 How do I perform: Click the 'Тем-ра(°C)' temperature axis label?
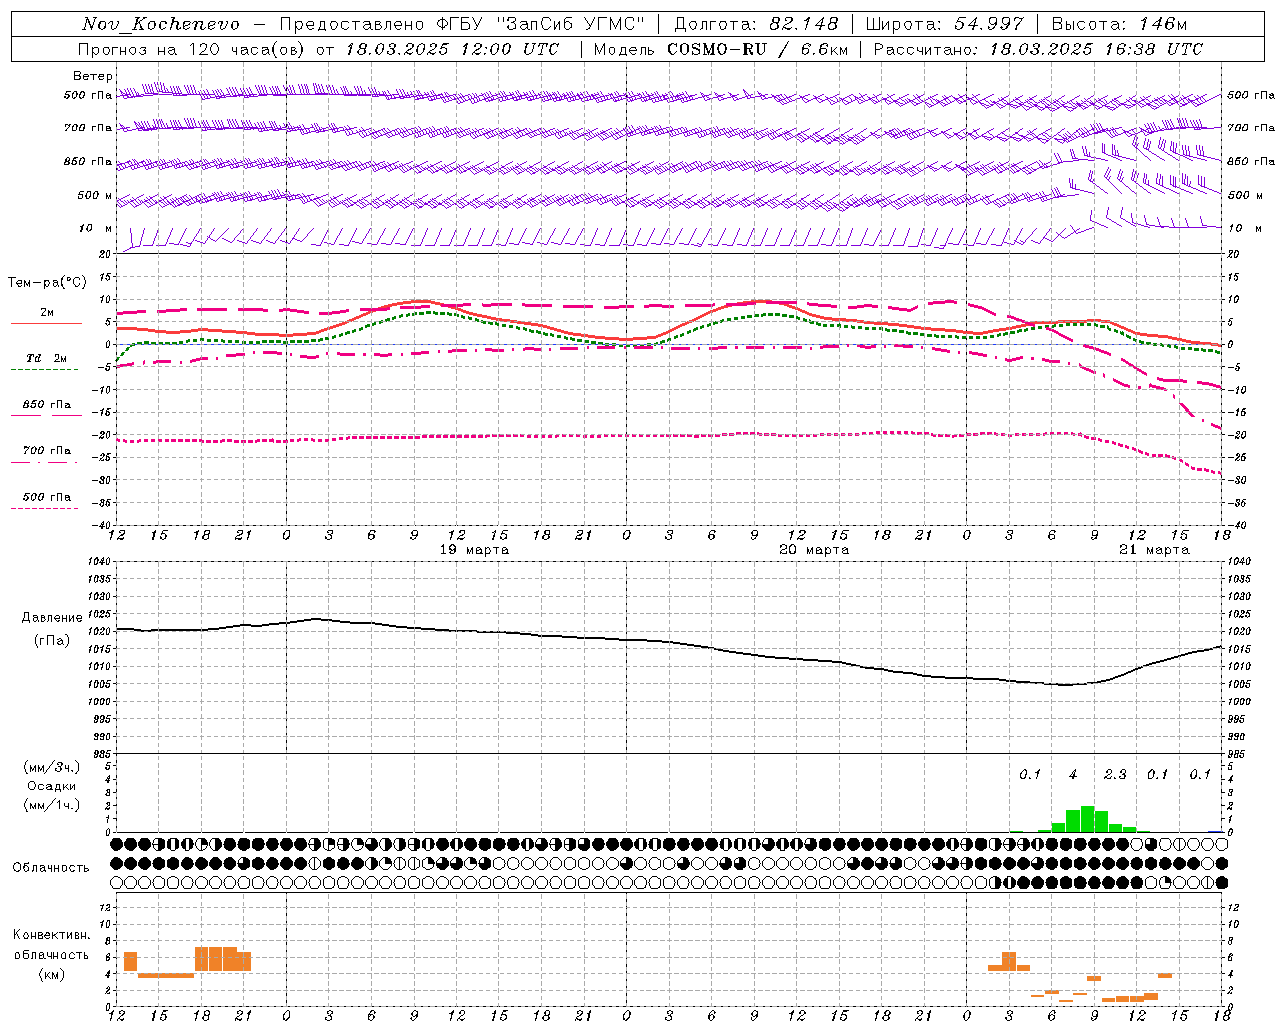tap(47, 283)
